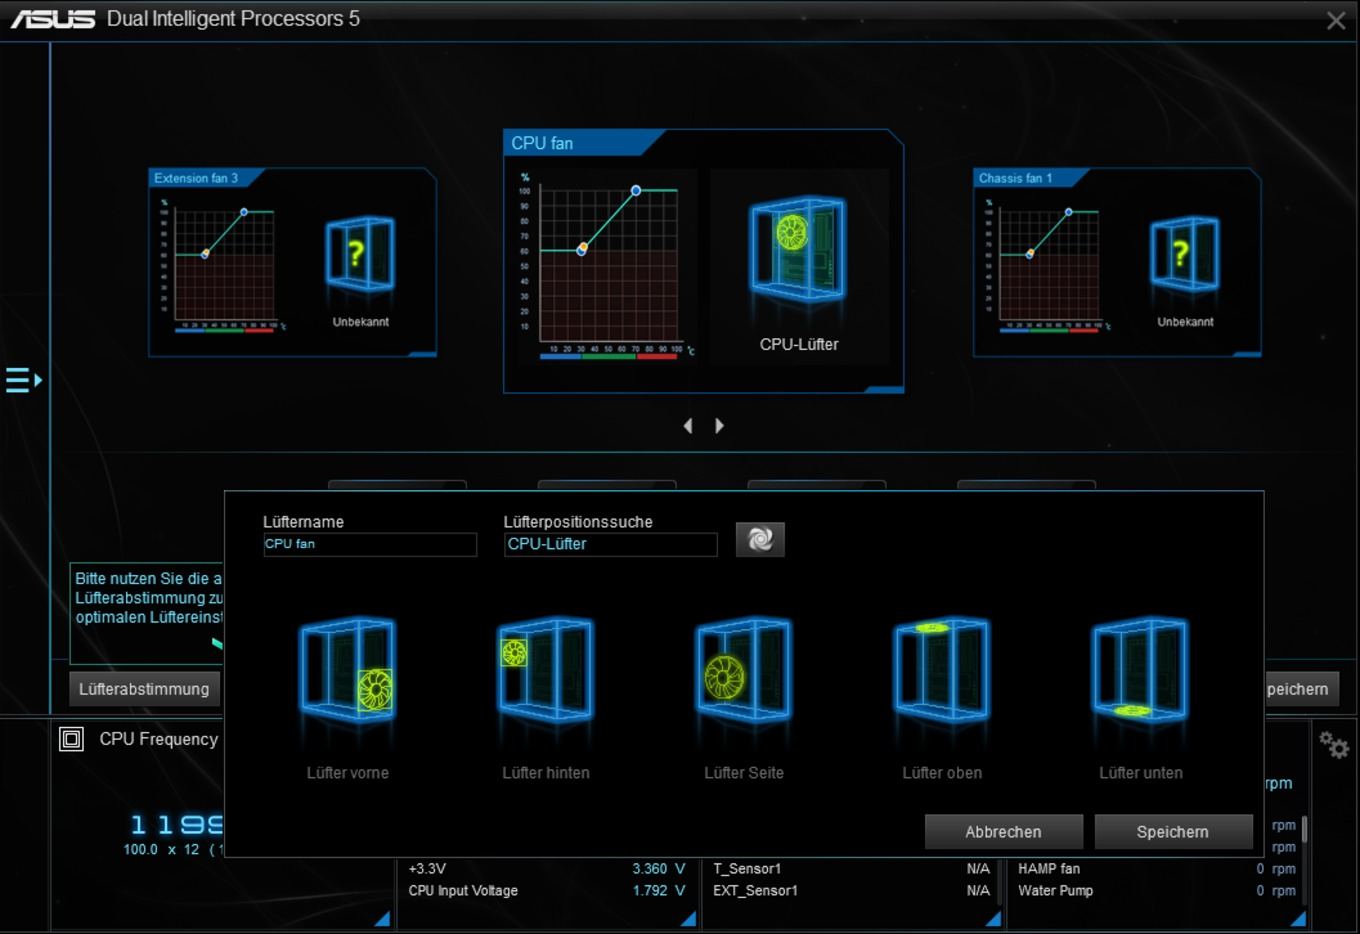Screen dimensions: 1360x934
Task: Click the CPU Input Voltage row
Action: (x=547, y=891)
